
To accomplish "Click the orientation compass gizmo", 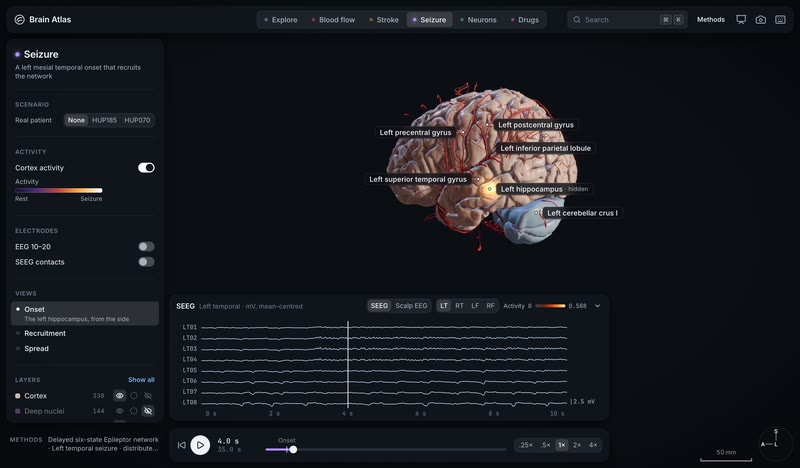I will 776,442.
